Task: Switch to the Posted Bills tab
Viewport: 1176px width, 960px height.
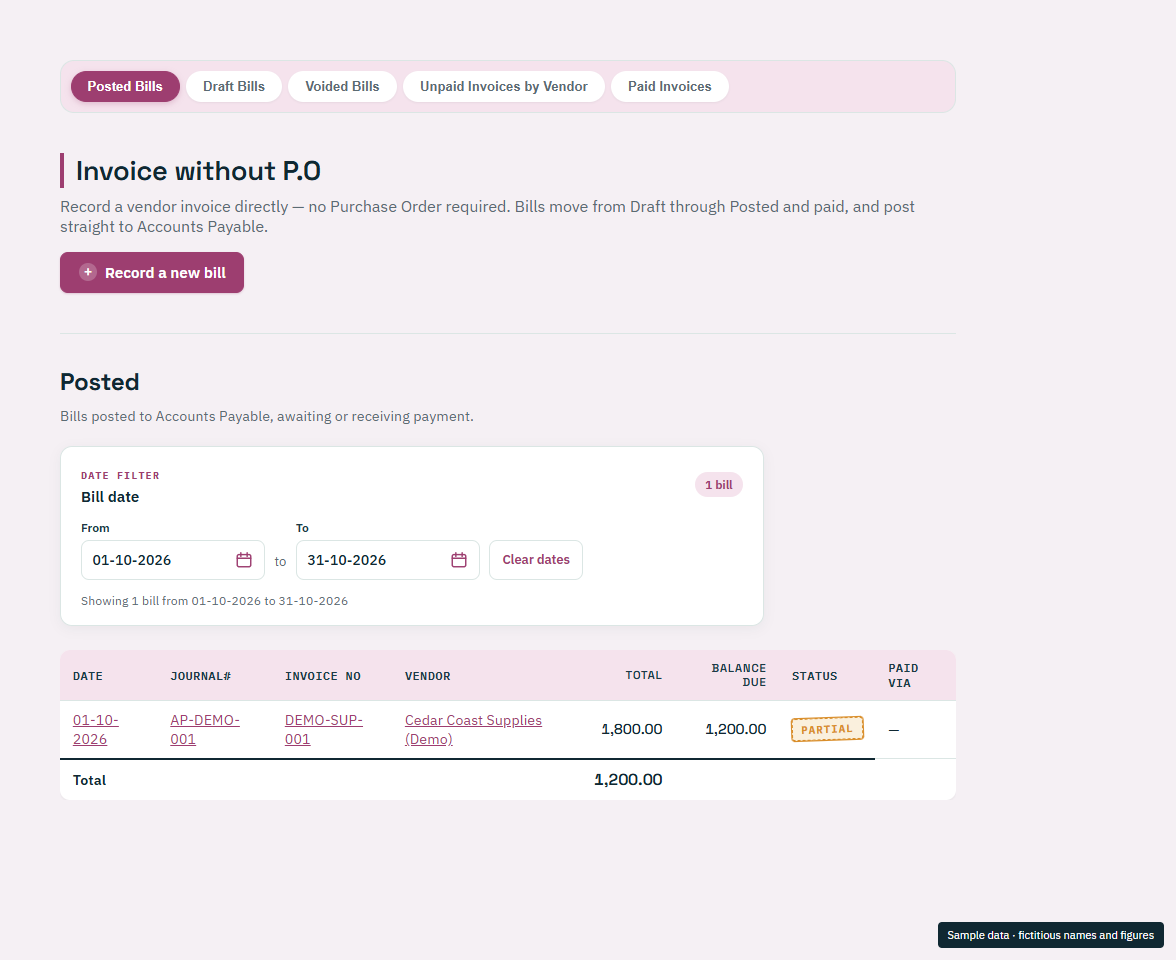Action: 125,86
